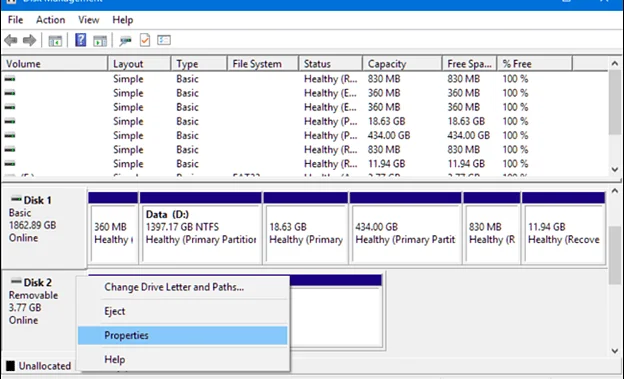Select the 434.00 GB partition block on Disk 1
Viewport: 624px width, 379px height.
pos(406,228)
